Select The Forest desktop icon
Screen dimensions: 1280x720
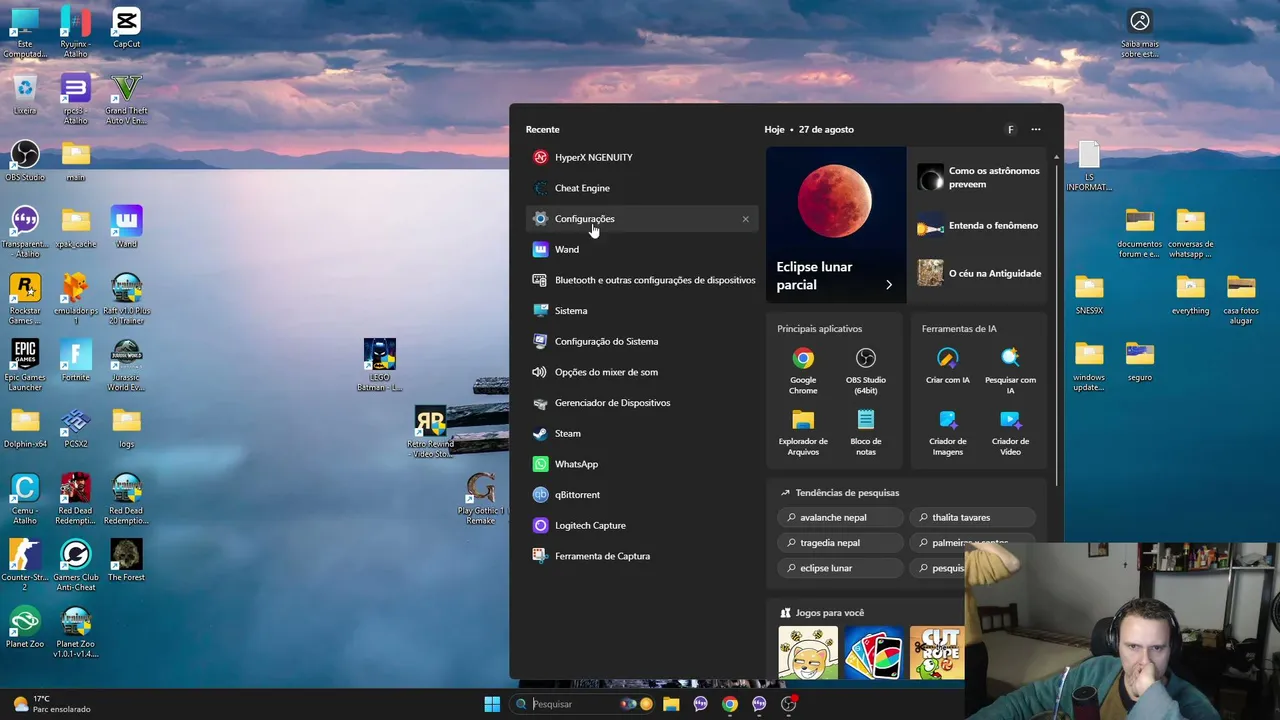click(x=126, y=561)
